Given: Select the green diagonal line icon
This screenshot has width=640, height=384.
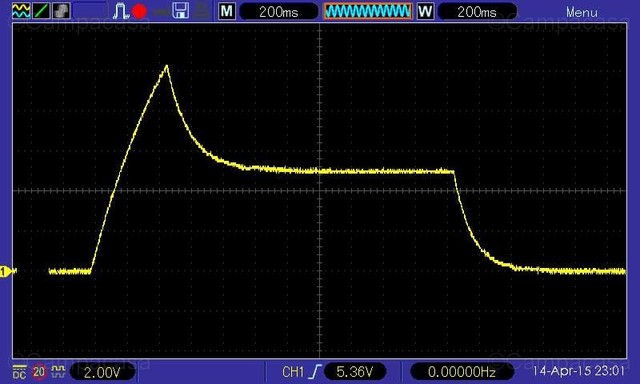Looking at the screenshot, I should tap(41, 10).
